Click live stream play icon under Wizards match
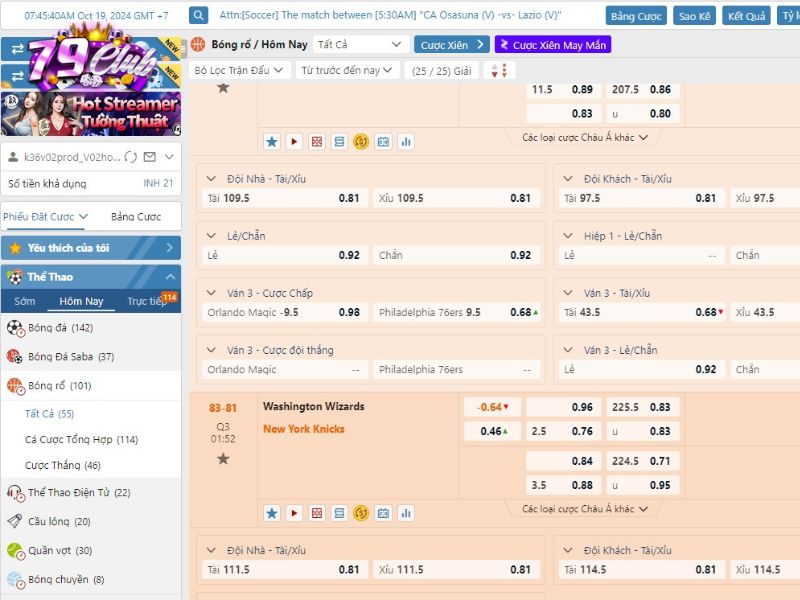Screen dimensions: 800x600 [x=294, y=512]
